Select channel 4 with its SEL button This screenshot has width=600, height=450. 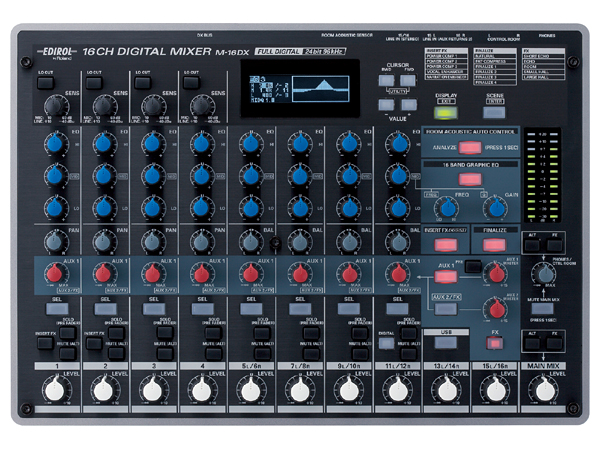(203, 309)
